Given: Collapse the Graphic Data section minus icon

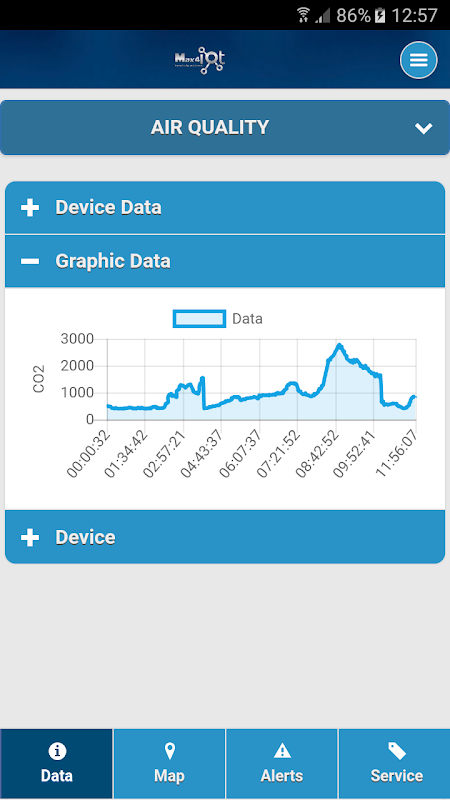Looking at the screenshot, I should point(30,261).
